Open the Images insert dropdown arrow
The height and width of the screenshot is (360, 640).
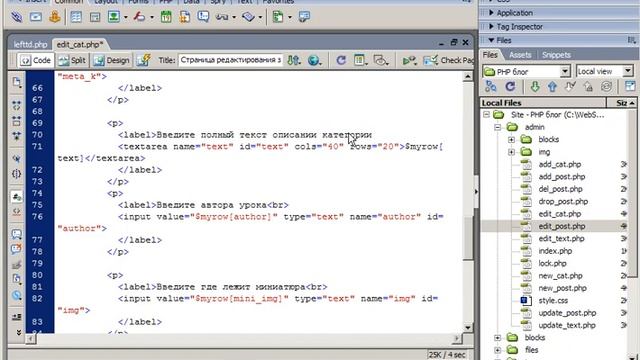coord(125,17)
